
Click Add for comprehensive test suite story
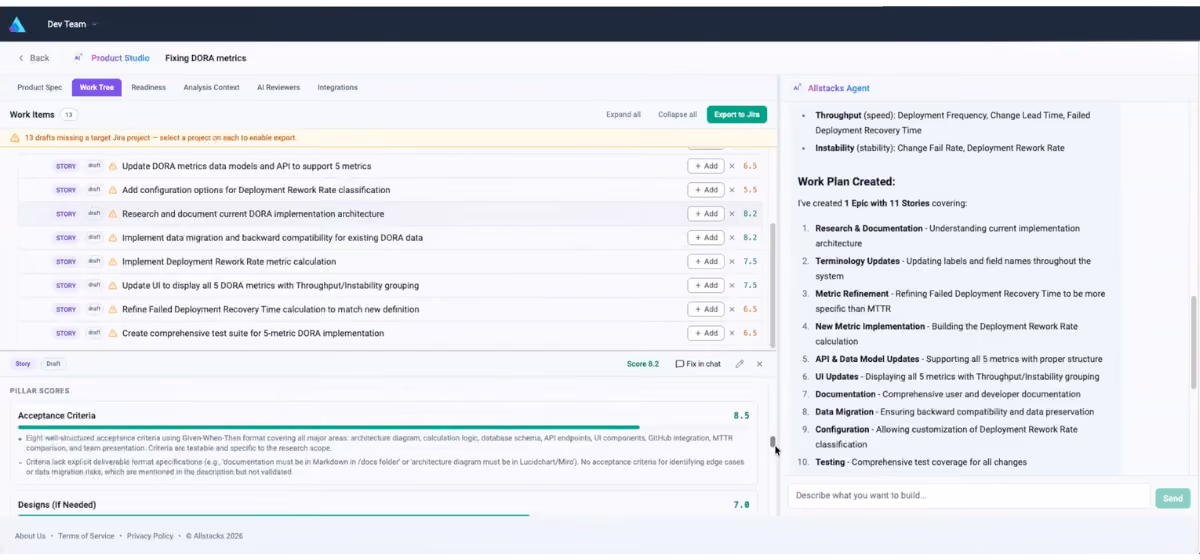(705, 334)
